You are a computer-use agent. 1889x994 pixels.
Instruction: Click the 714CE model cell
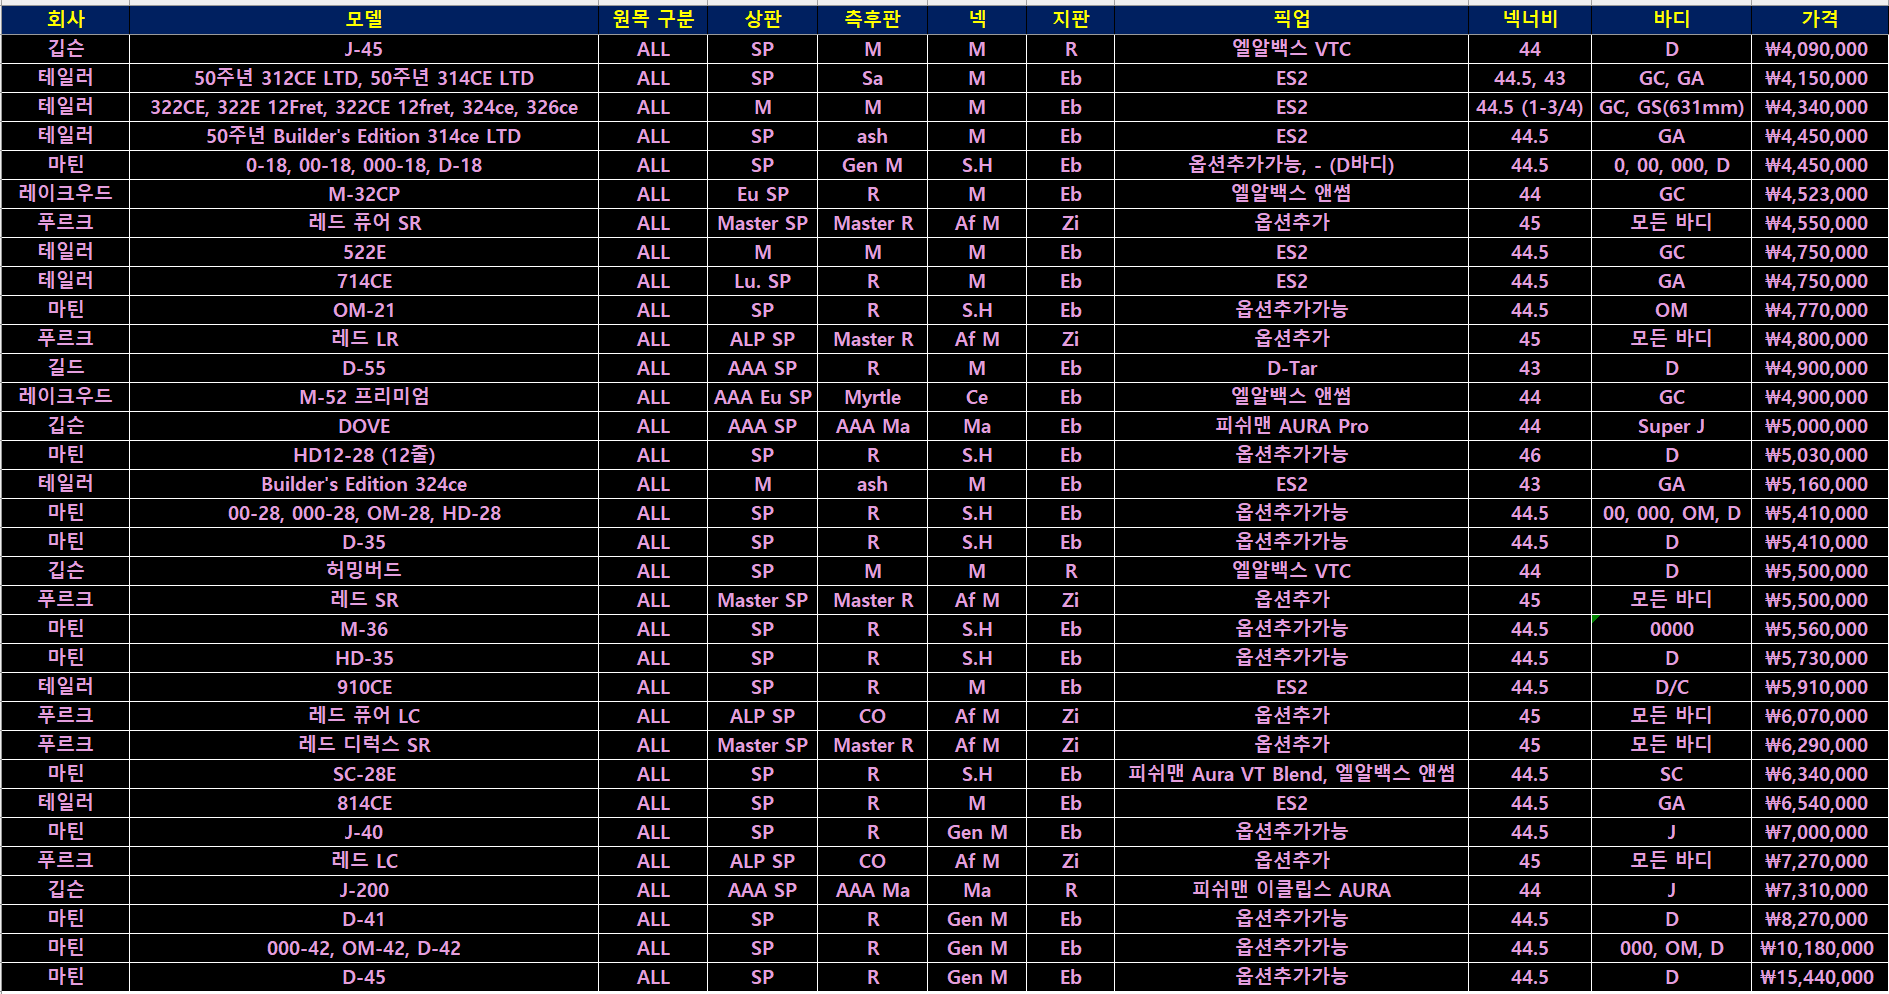coord(364,281)
